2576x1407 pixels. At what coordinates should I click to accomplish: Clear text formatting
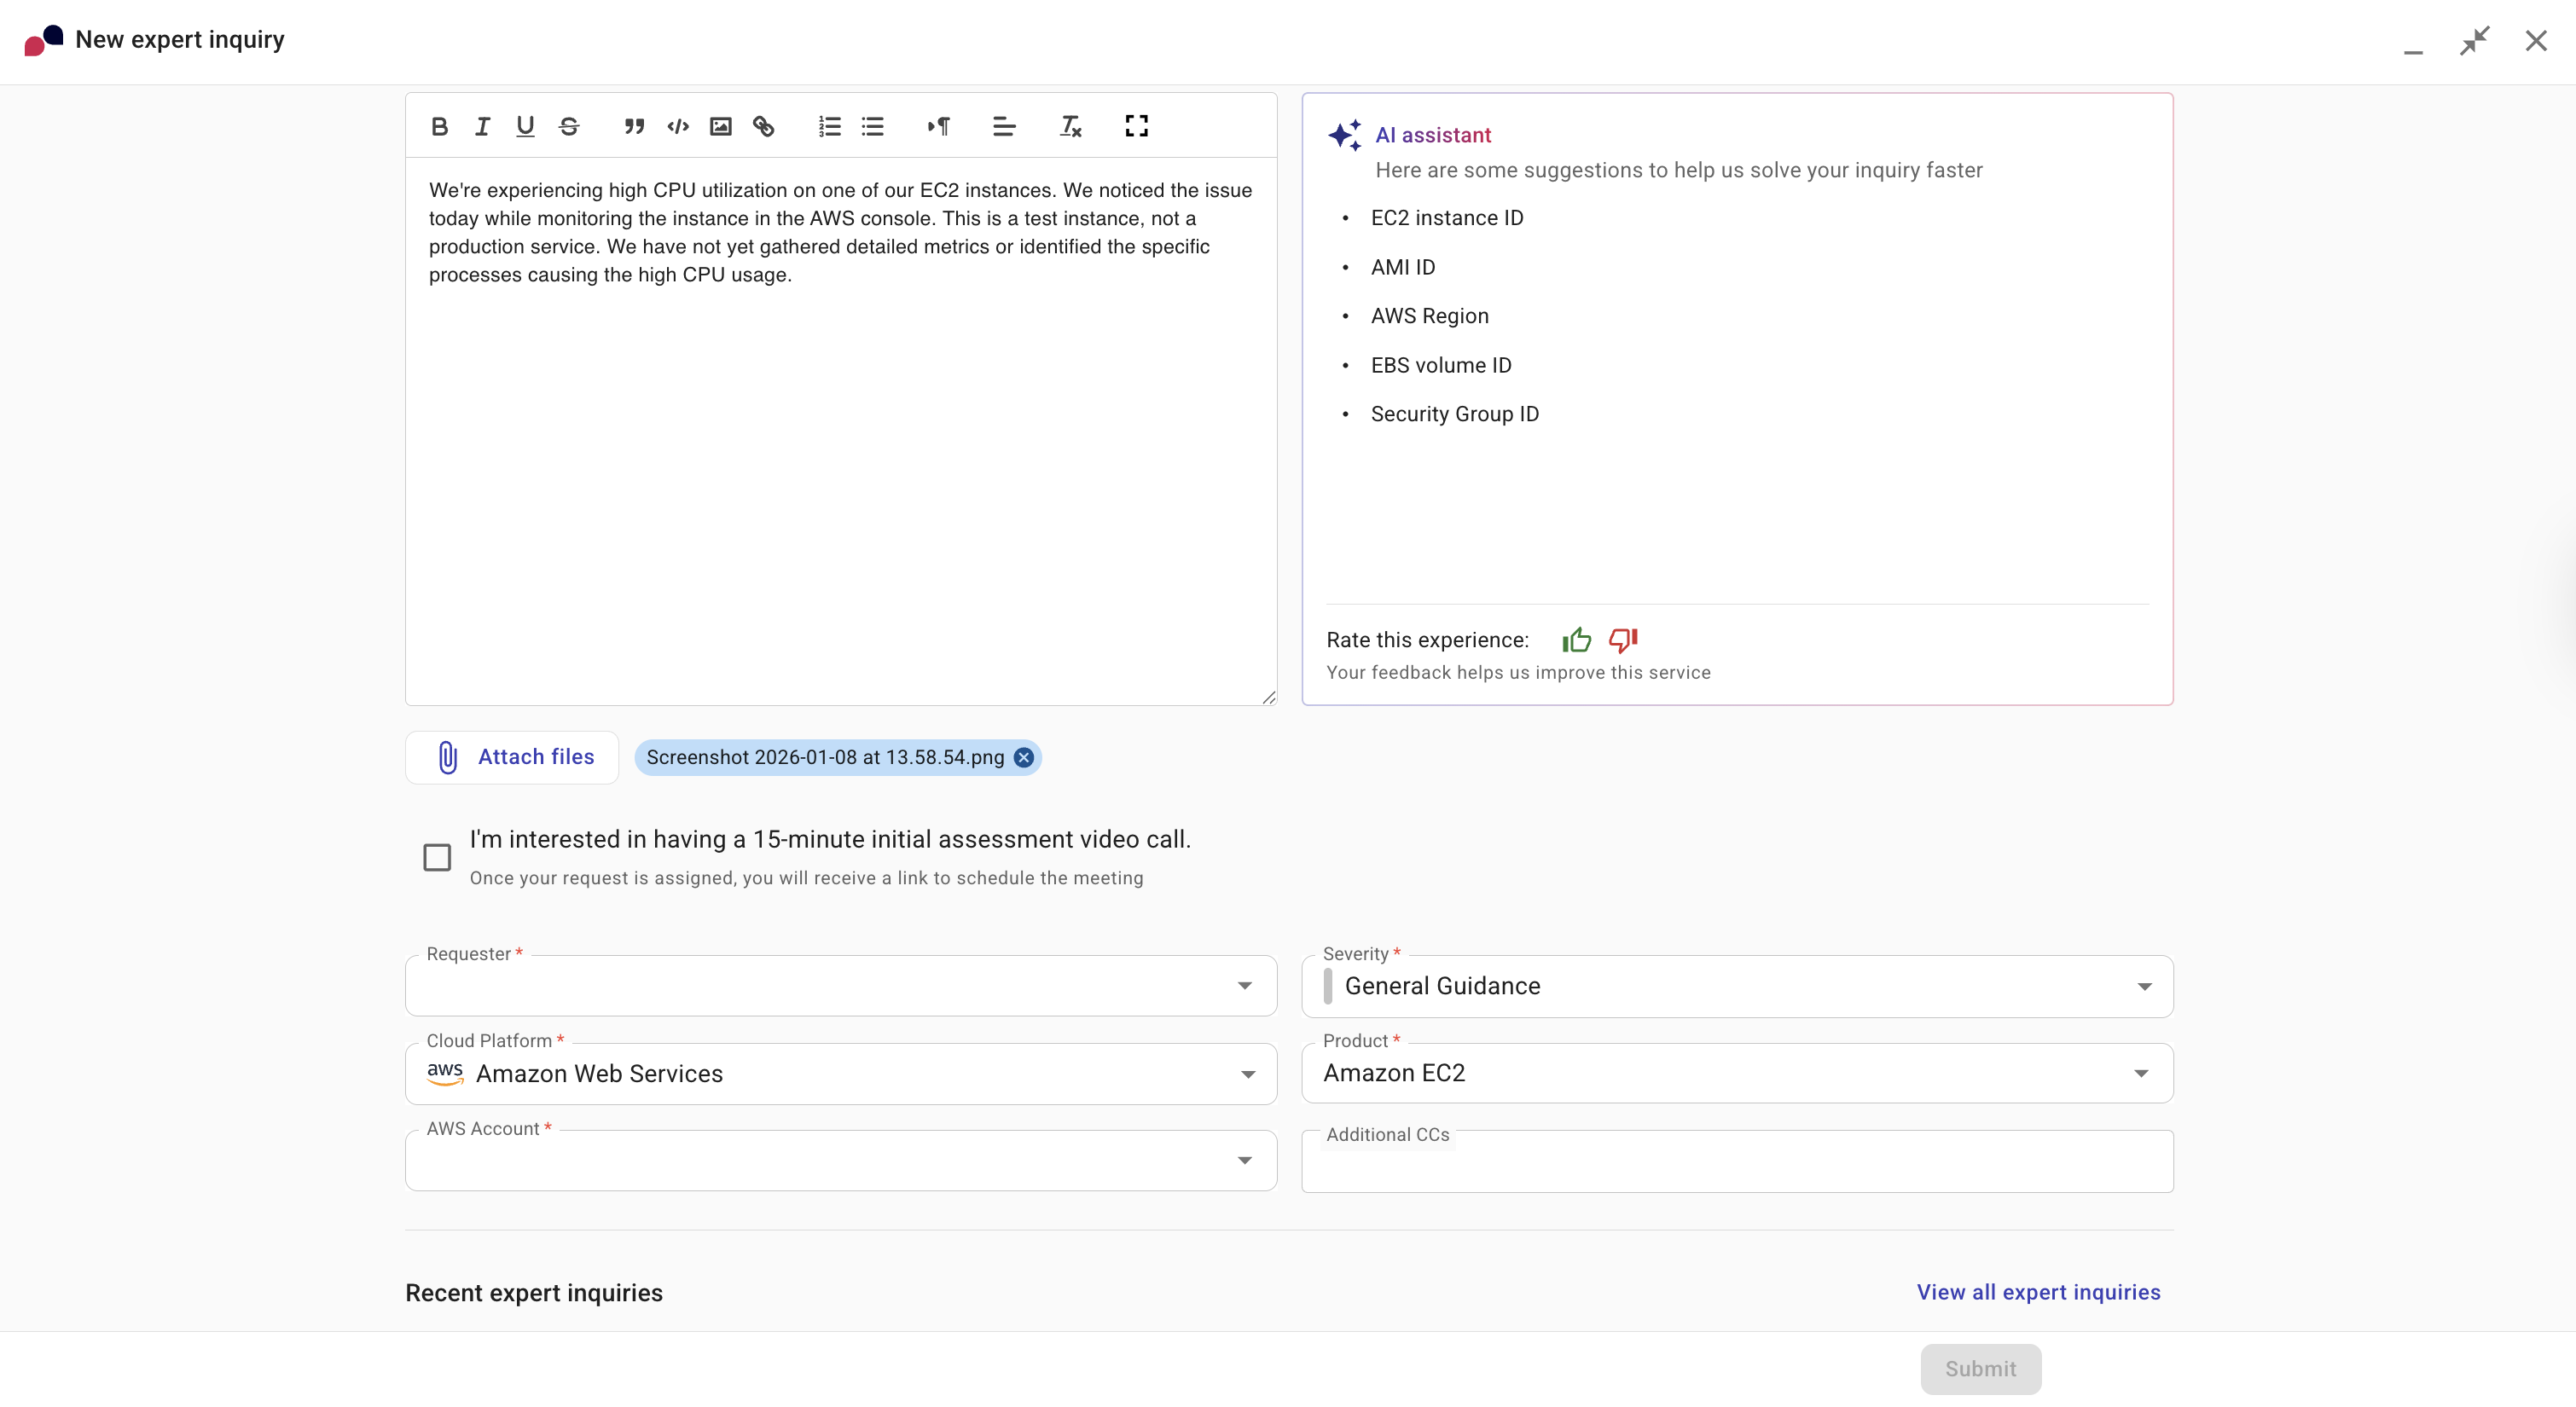[1070, 126]
